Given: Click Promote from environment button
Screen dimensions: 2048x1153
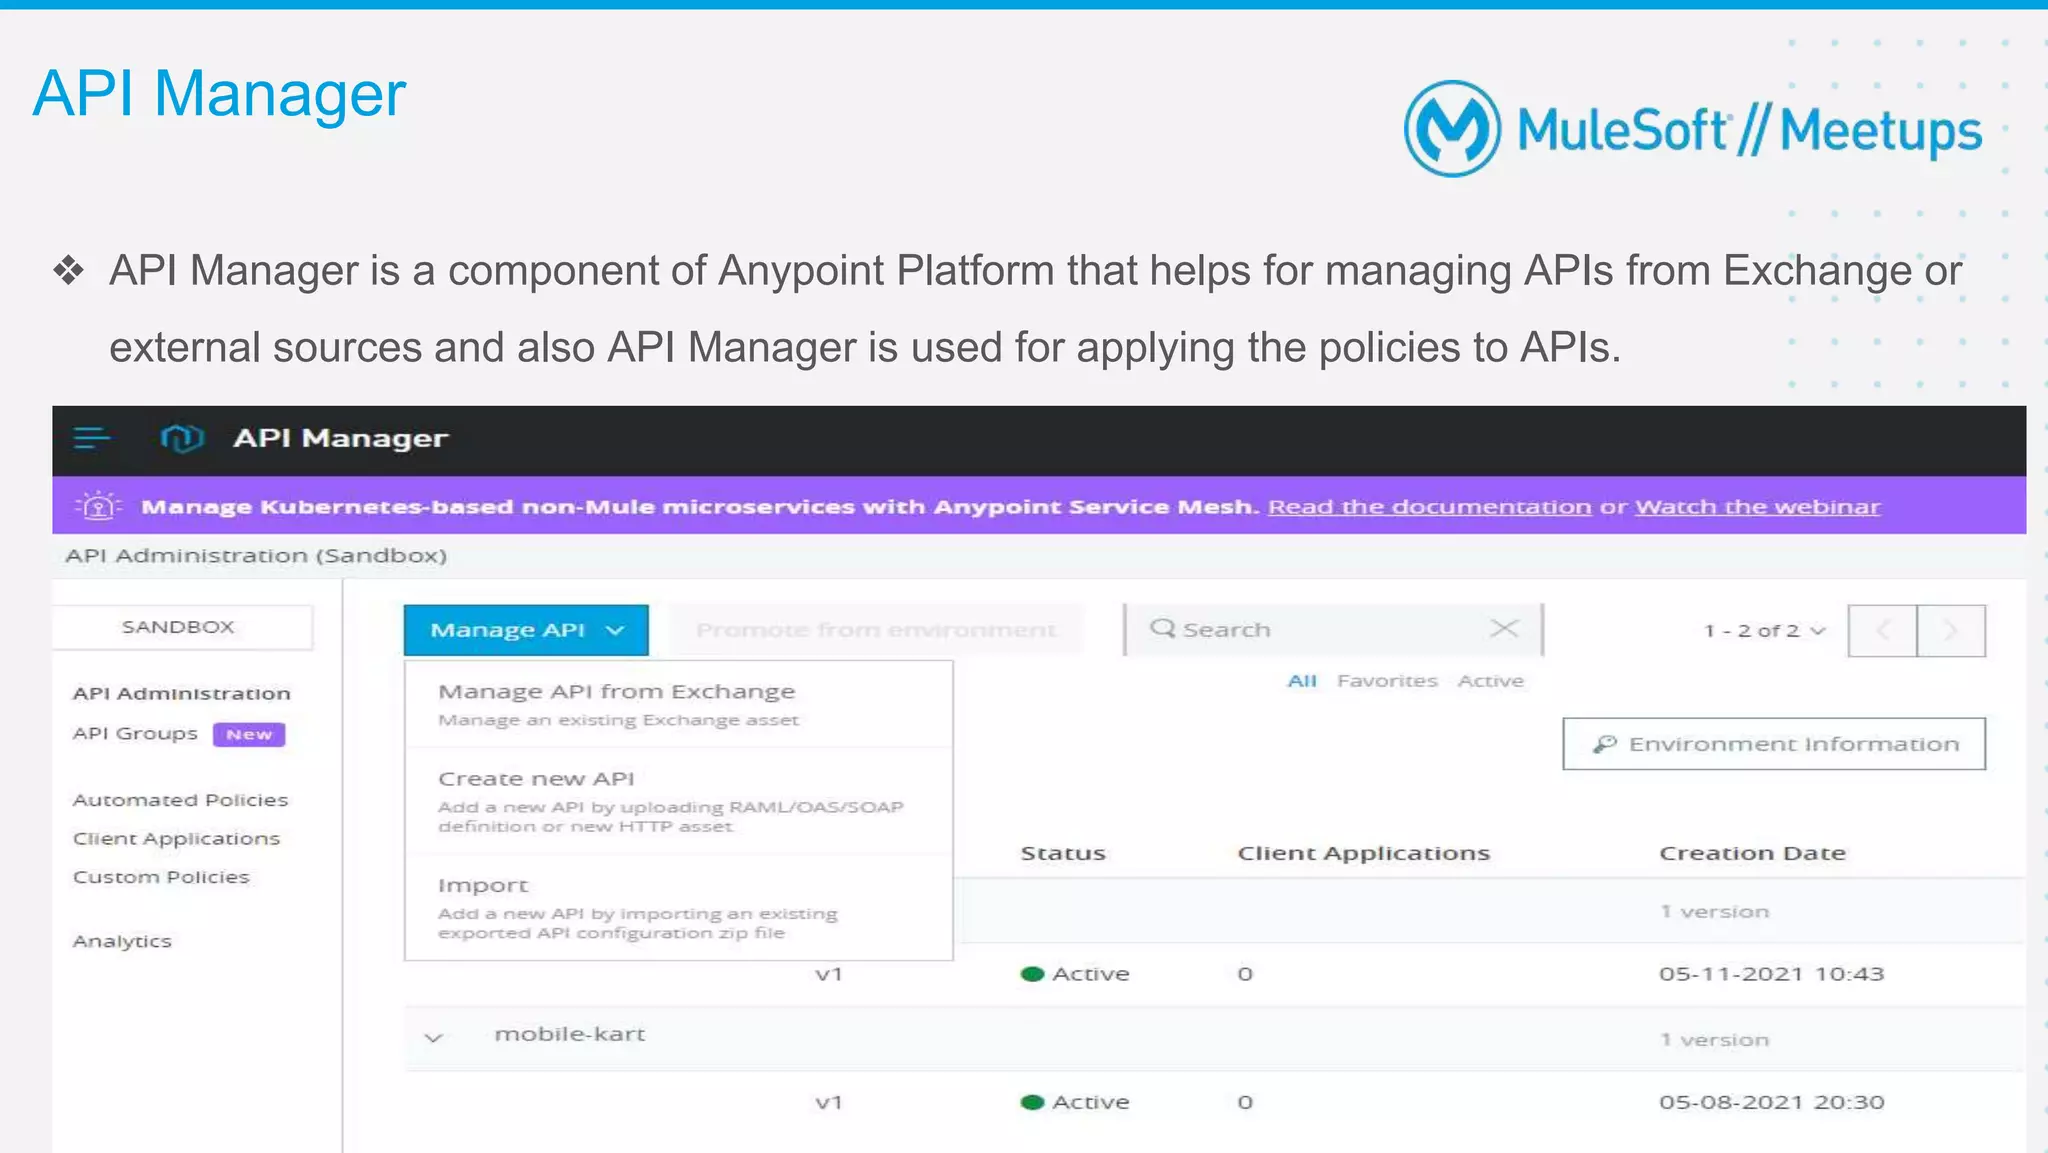Looking at the screenshot, I should [876, 630].
